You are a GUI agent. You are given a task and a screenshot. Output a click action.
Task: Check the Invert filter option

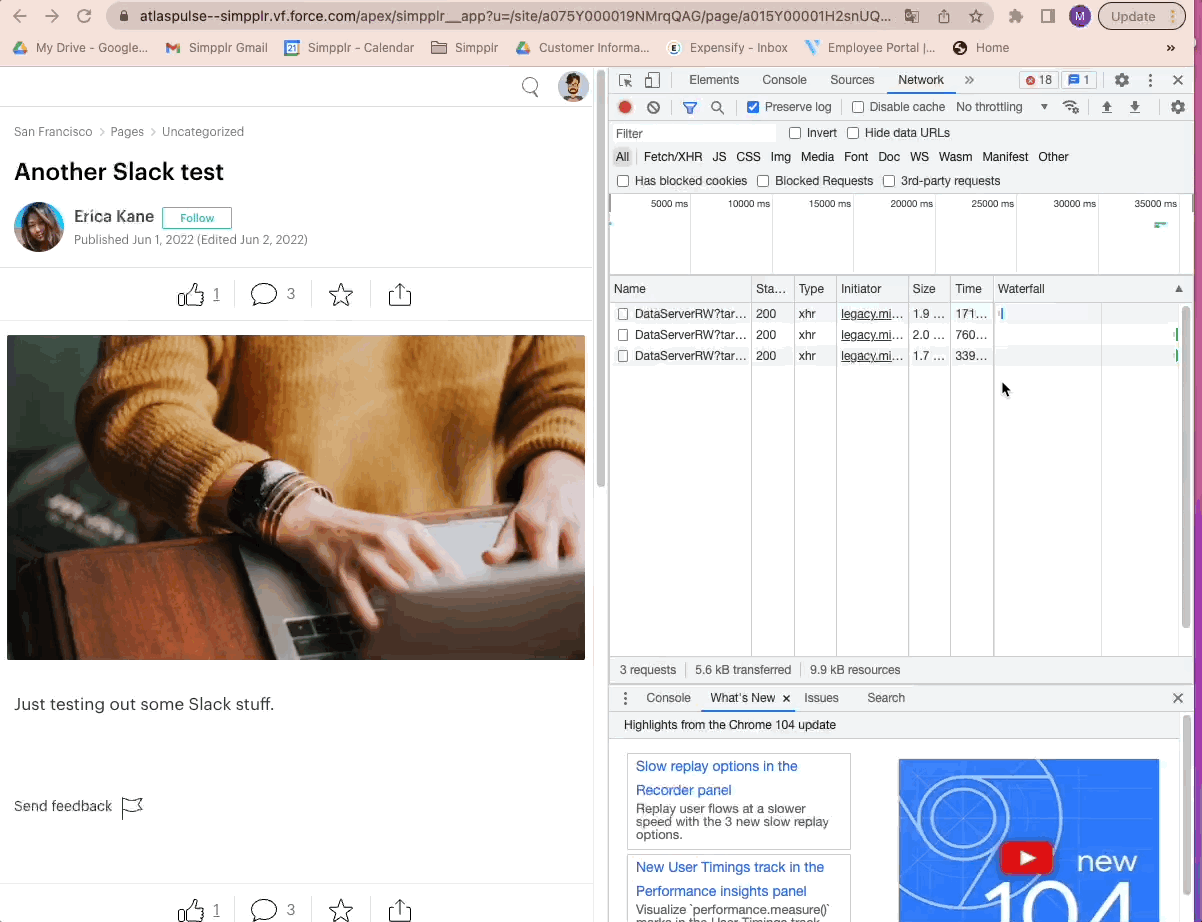pyautogui.click(x=795, y=133)
